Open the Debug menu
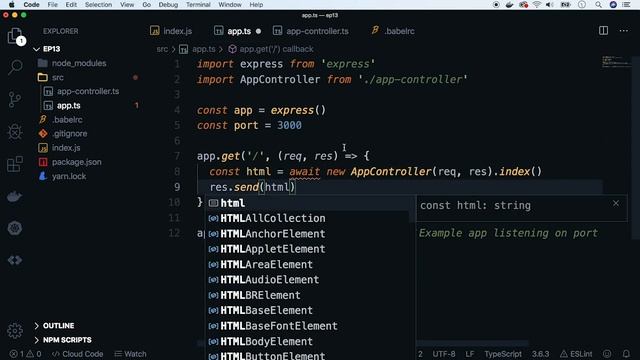This screenshot has width=640, height=360. [x=168, y=5]
